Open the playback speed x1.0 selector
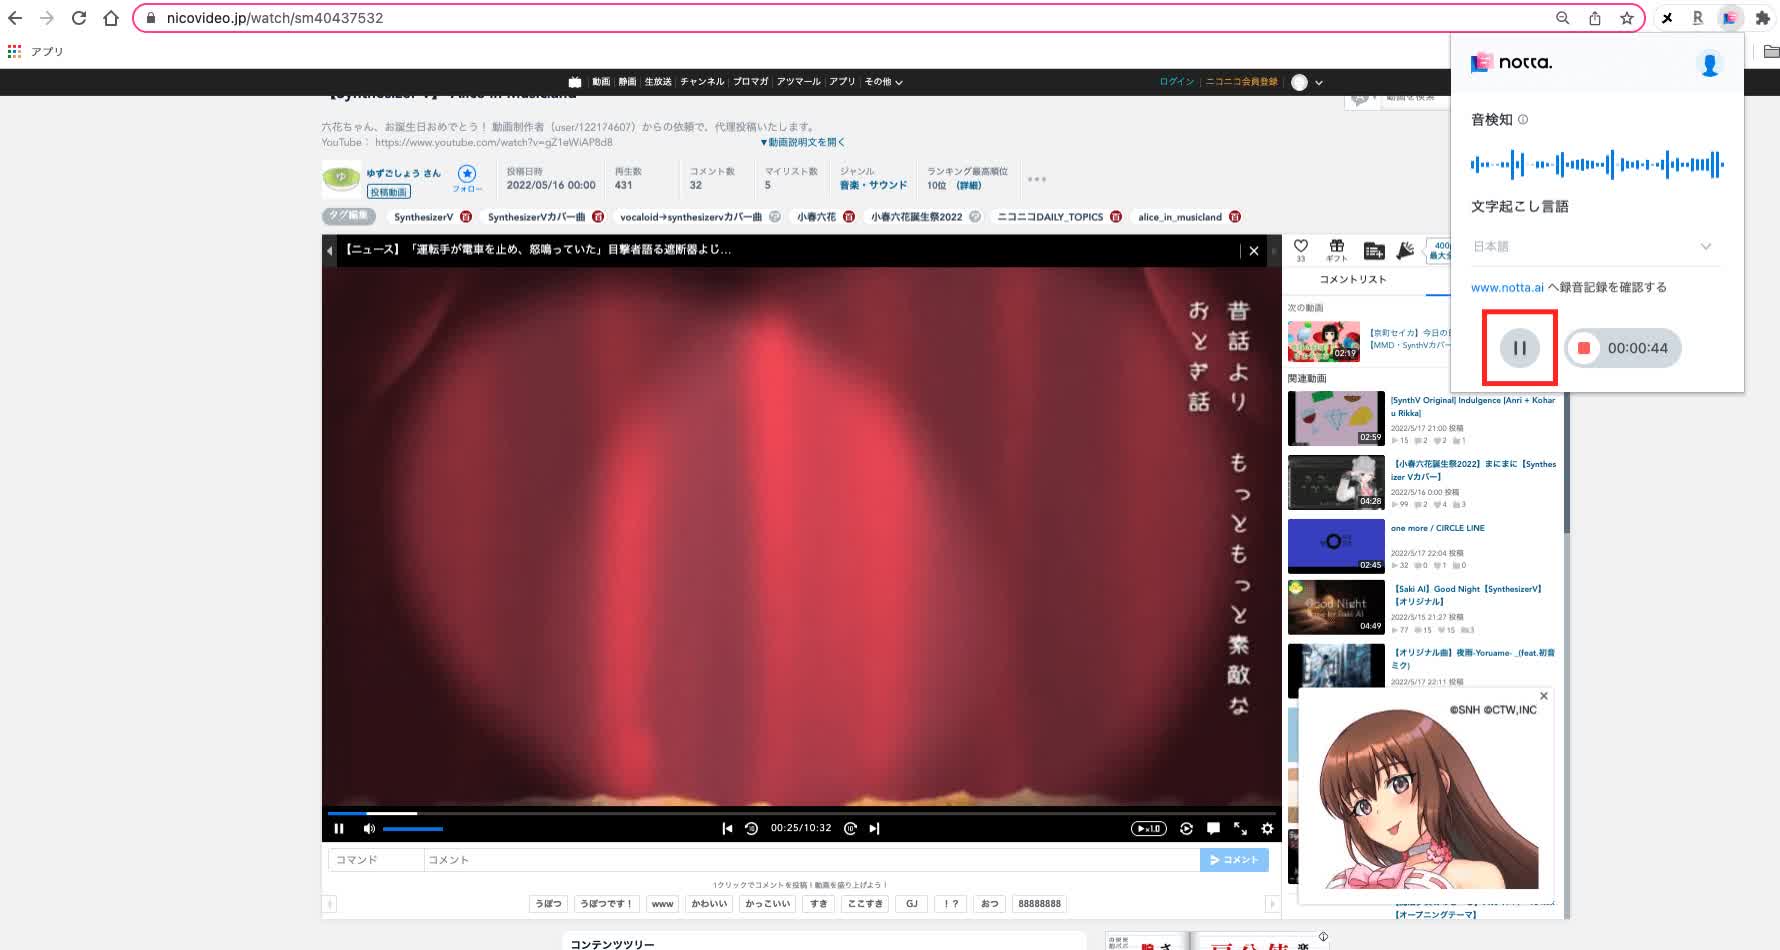This screenshot has width=1780, height=950. [1149, 828]
